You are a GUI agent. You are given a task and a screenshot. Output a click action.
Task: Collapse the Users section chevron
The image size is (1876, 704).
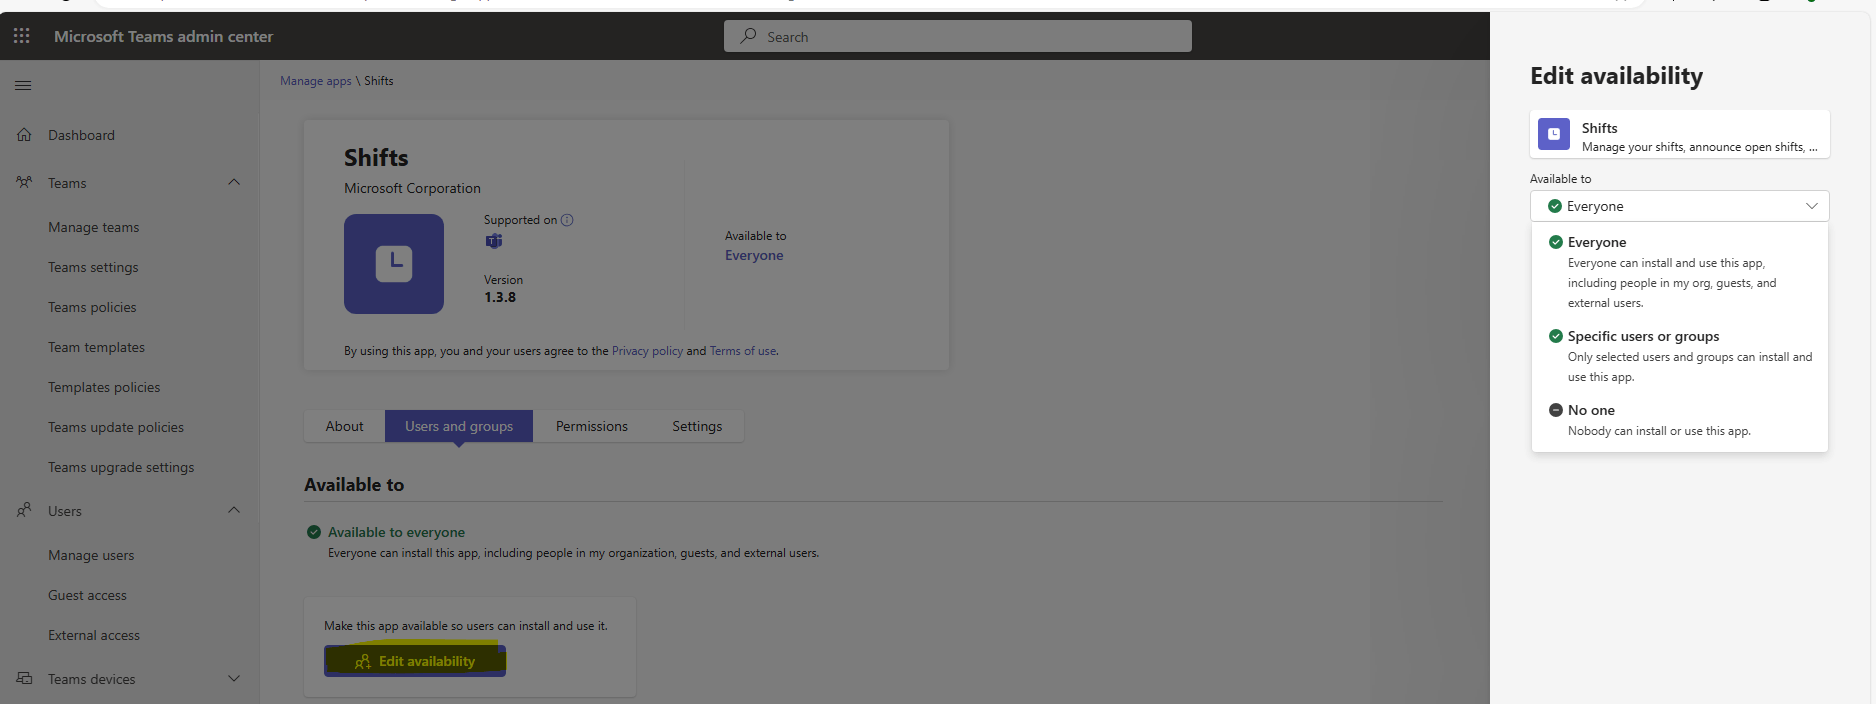tap(234, 510)
